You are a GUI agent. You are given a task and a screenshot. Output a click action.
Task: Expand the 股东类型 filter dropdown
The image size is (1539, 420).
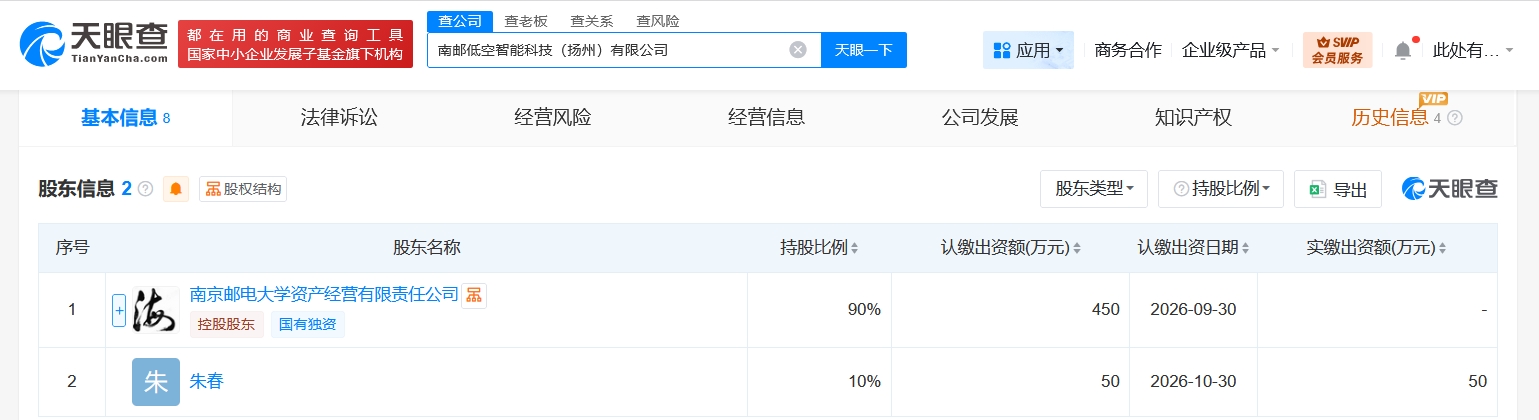(1093, 189)
